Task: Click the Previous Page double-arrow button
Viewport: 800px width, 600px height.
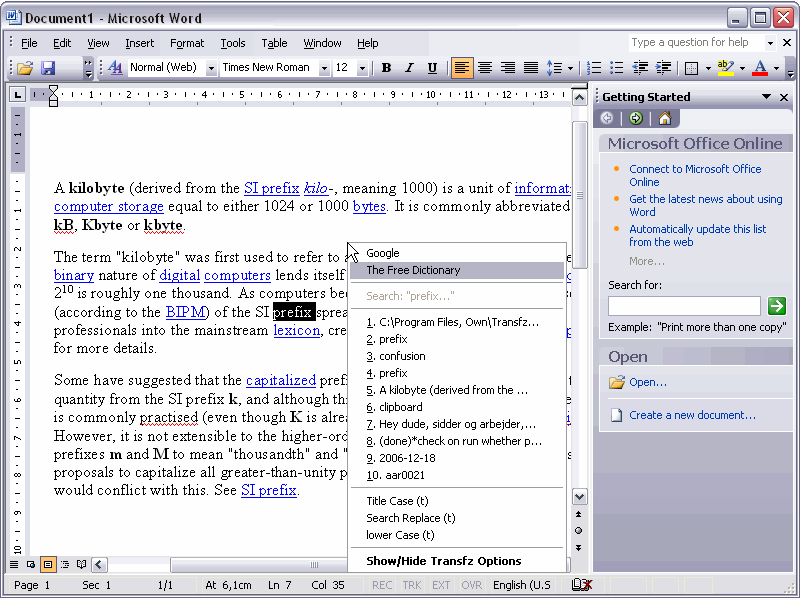Action: point(579,514)
